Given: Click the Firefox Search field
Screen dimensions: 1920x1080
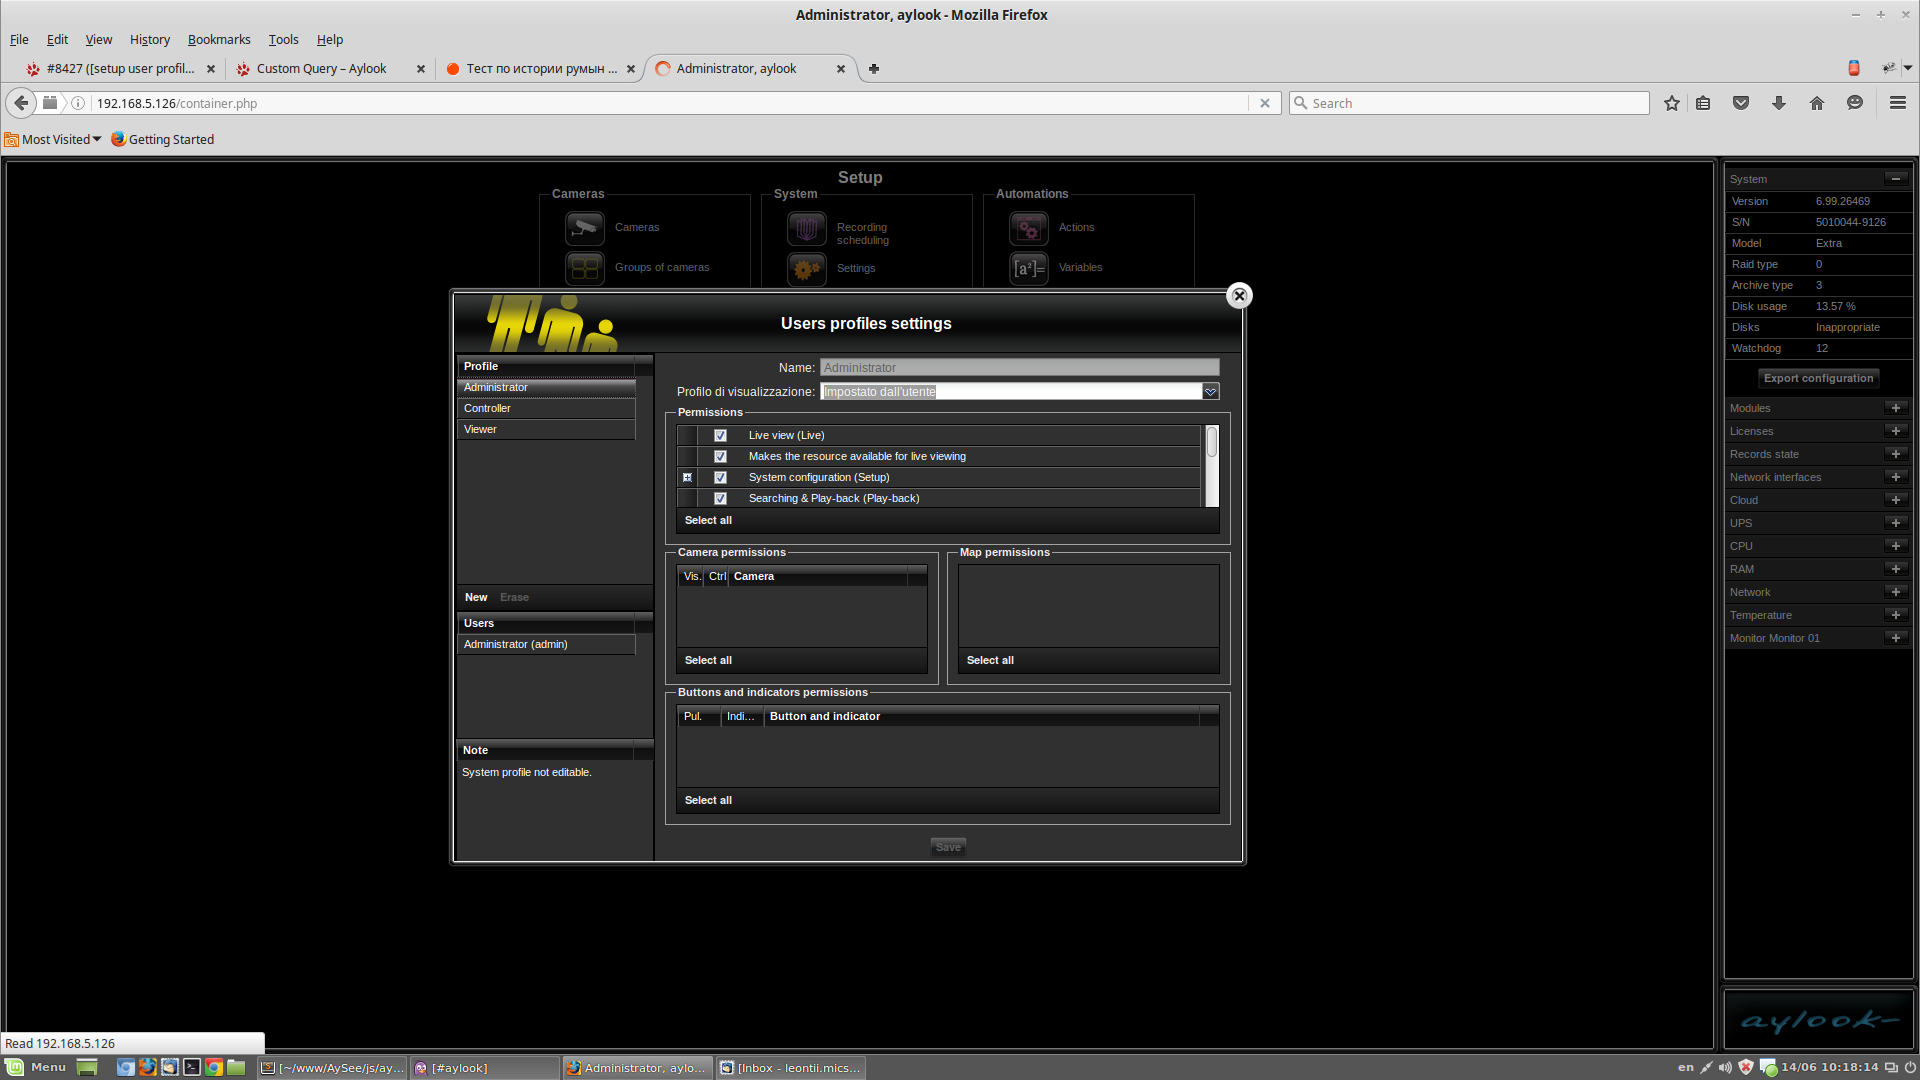Looking at the screenshot, I should (x=1469, y=103).
